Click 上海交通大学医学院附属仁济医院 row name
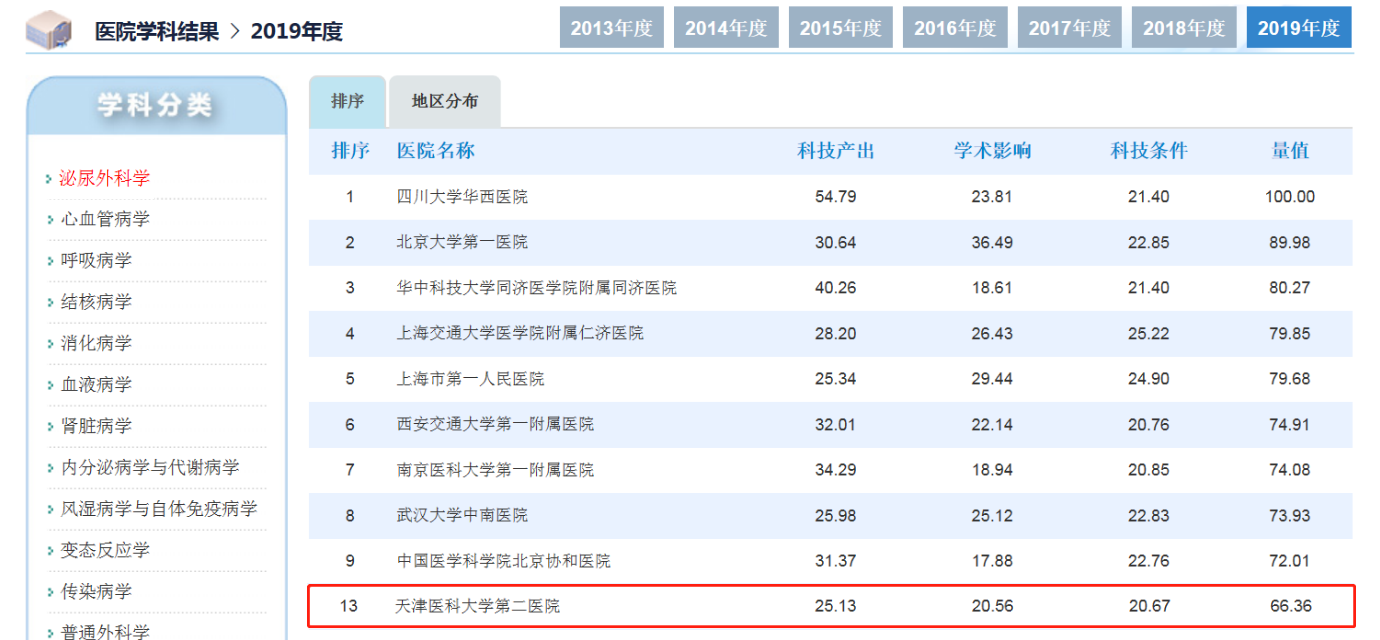This screenshot has height=640, width=1380. 520,333
